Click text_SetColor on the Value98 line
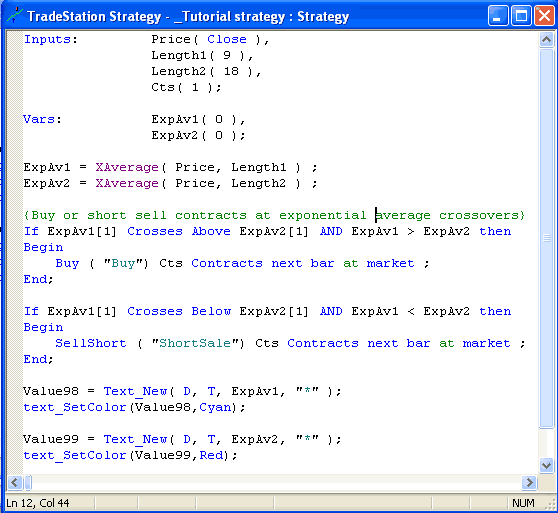558x513 pixels. [75, 407]
